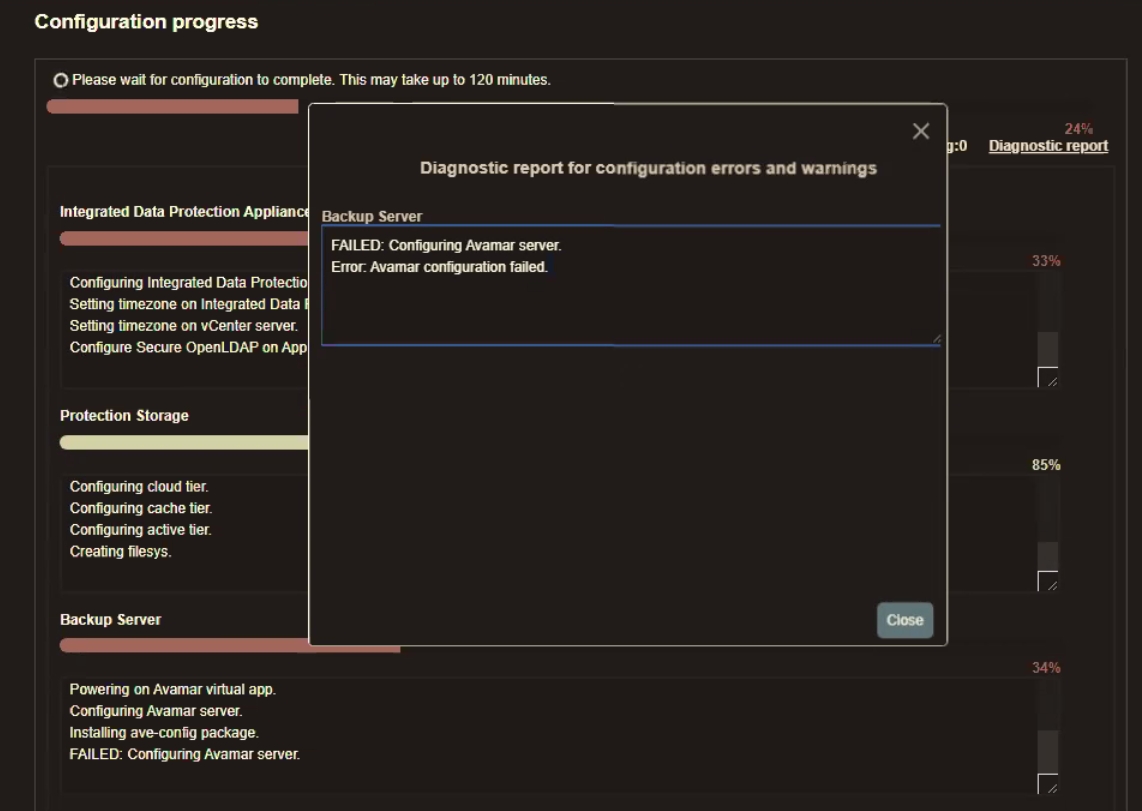Screen dimensions: 1142x811
Task: Click the overall configuration progress bar
Action: pyautogui.click(x=173, y=107)
